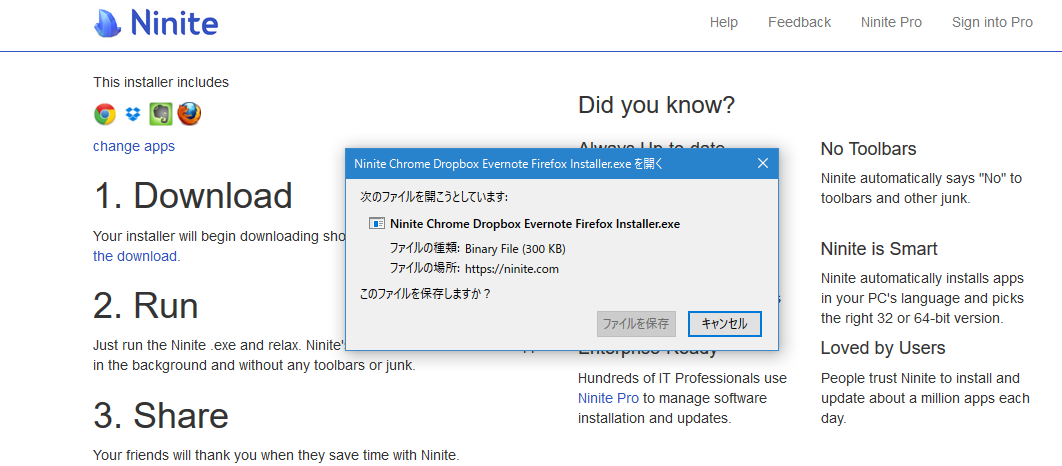Click the Dropbox icon in installer list
Image resolution: width=1062 pixels, height=466 pixels.
click(133, 114)
